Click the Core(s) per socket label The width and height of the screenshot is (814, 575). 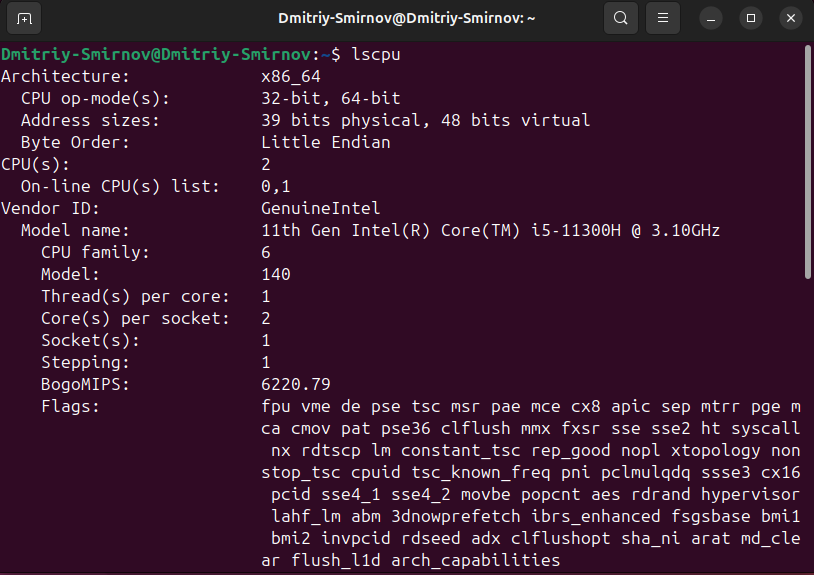pos(135,318)
